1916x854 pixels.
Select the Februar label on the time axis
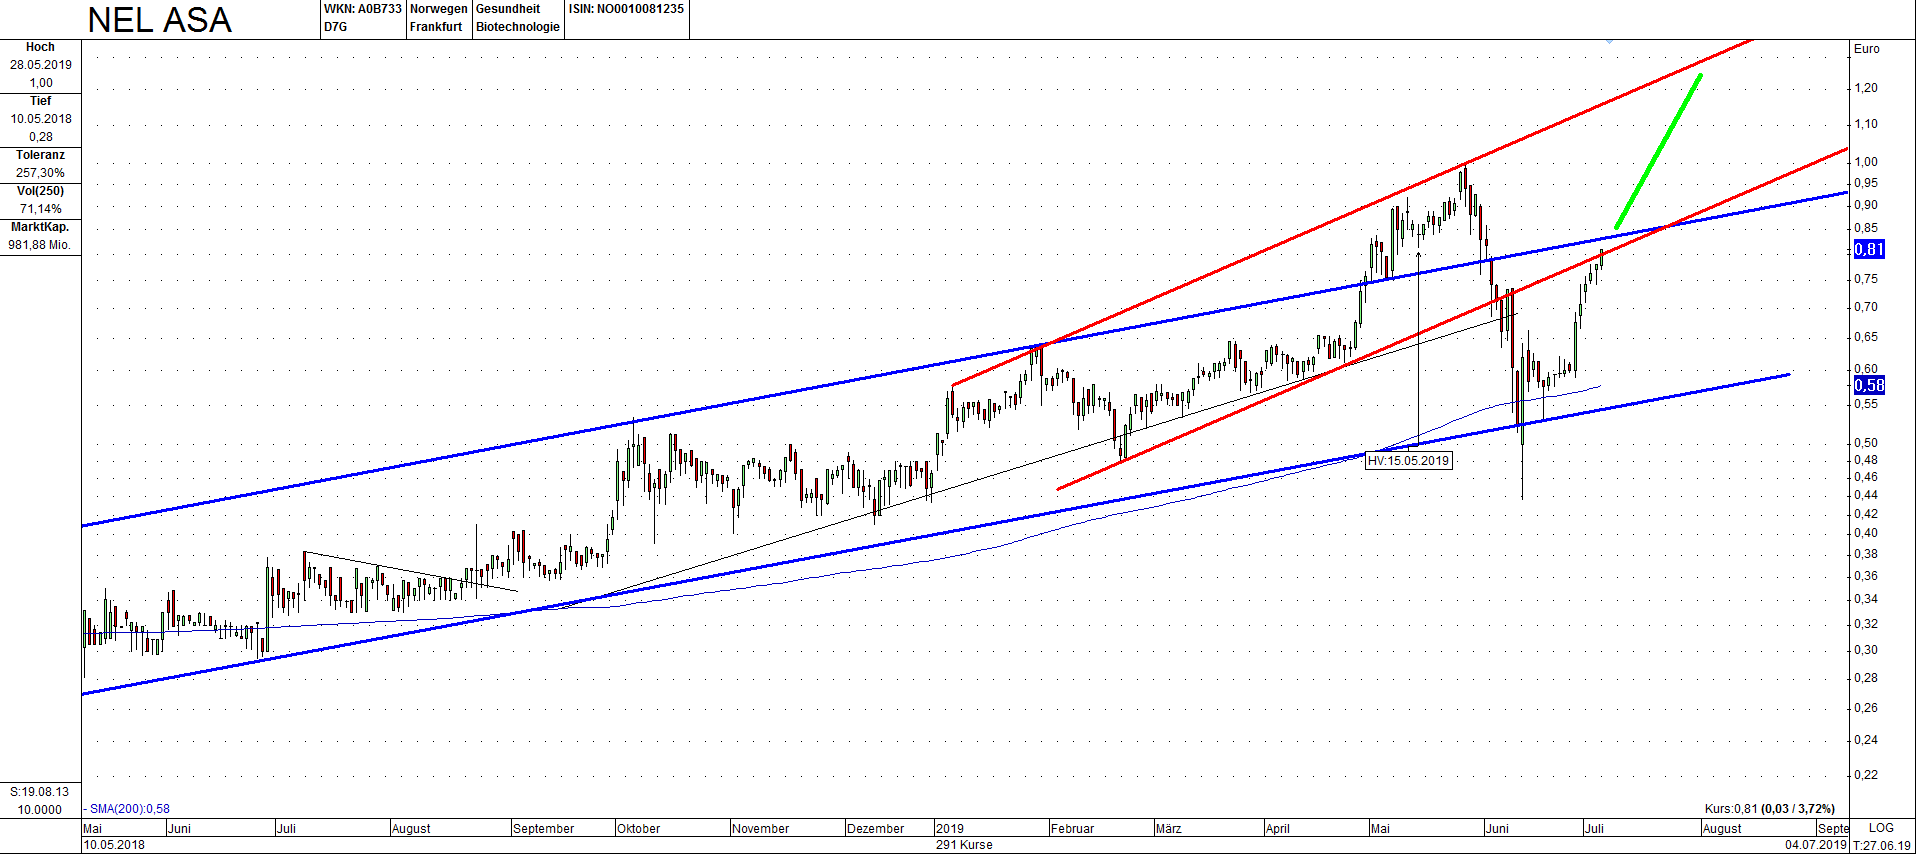pos(1073,829)
